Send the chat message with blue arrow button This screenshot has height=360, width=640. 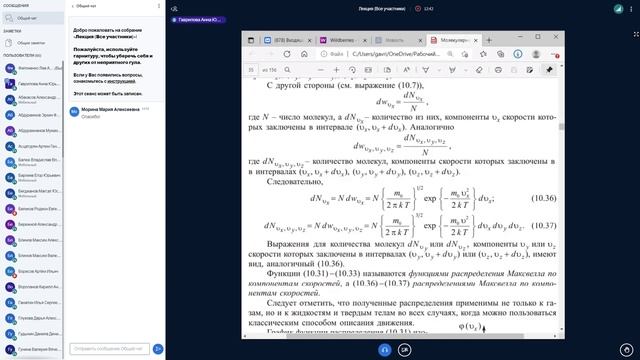pyautogui.click(x=158, y=349)
